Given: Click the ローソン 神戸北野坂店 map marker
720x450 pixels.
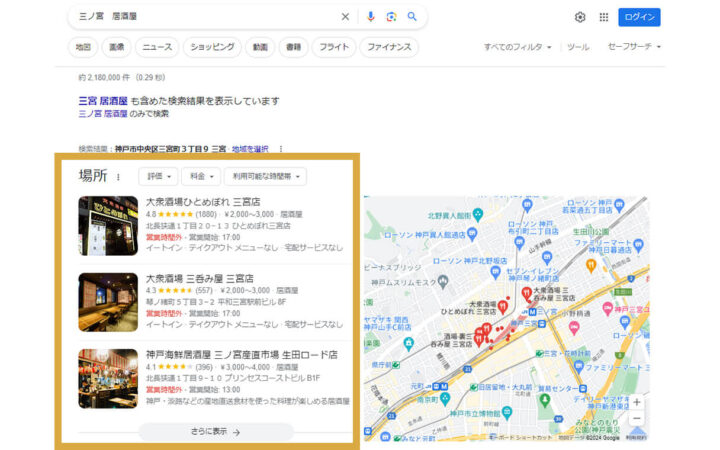Looking at the screenshot, I should pos(495,272).
